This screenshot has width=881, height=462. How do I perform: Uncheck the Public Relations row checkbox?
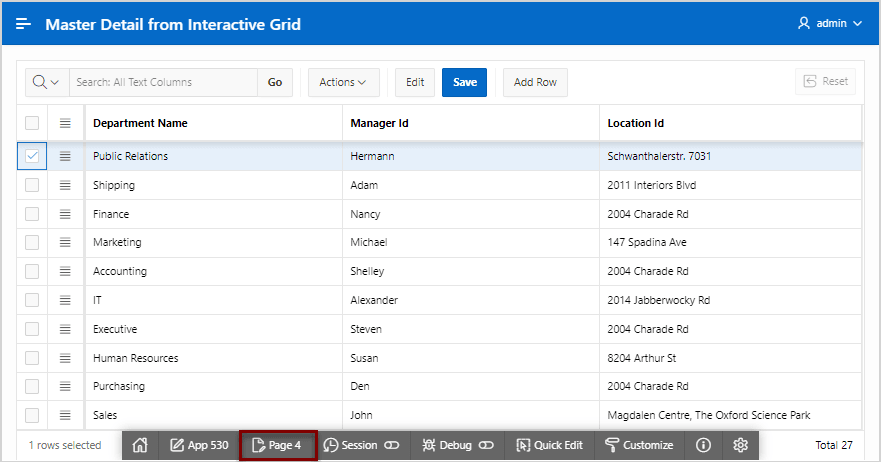pyautogui.click(x=32, y=156)
